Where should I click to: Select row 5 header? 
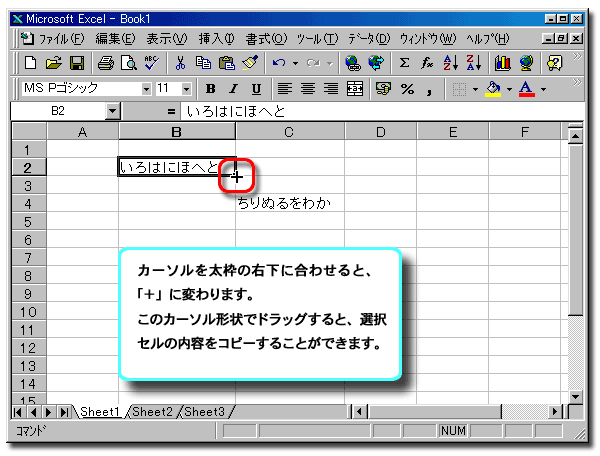pos(28,222)
